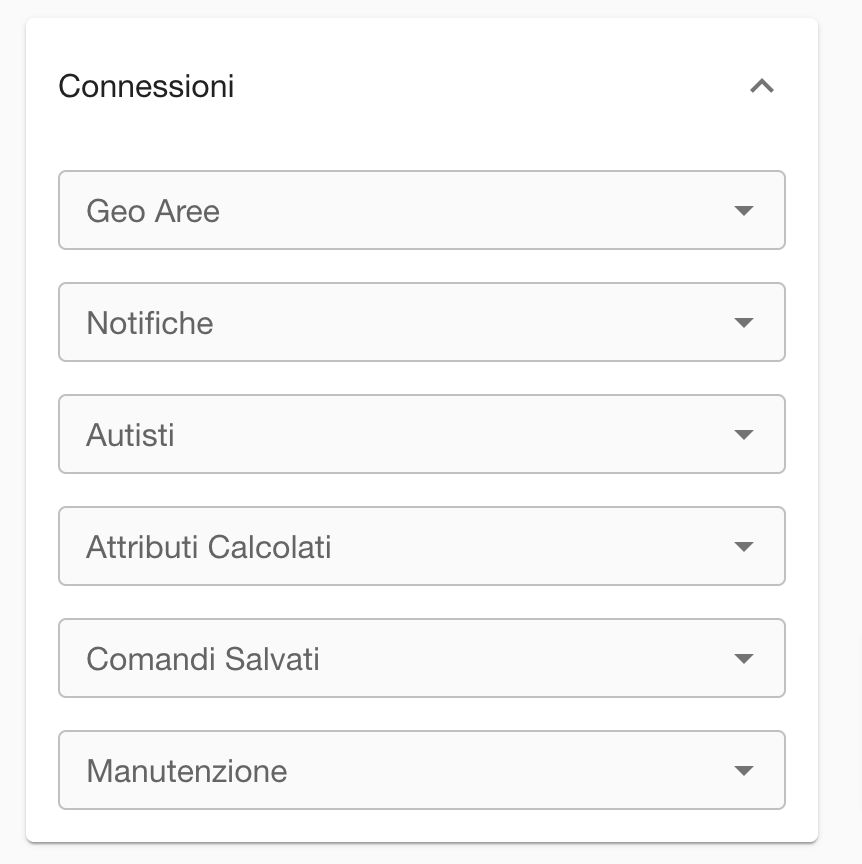Screen dimensions: 862x864
Task: Collapse the Connessioni section chevron
Action: point(762,86)
